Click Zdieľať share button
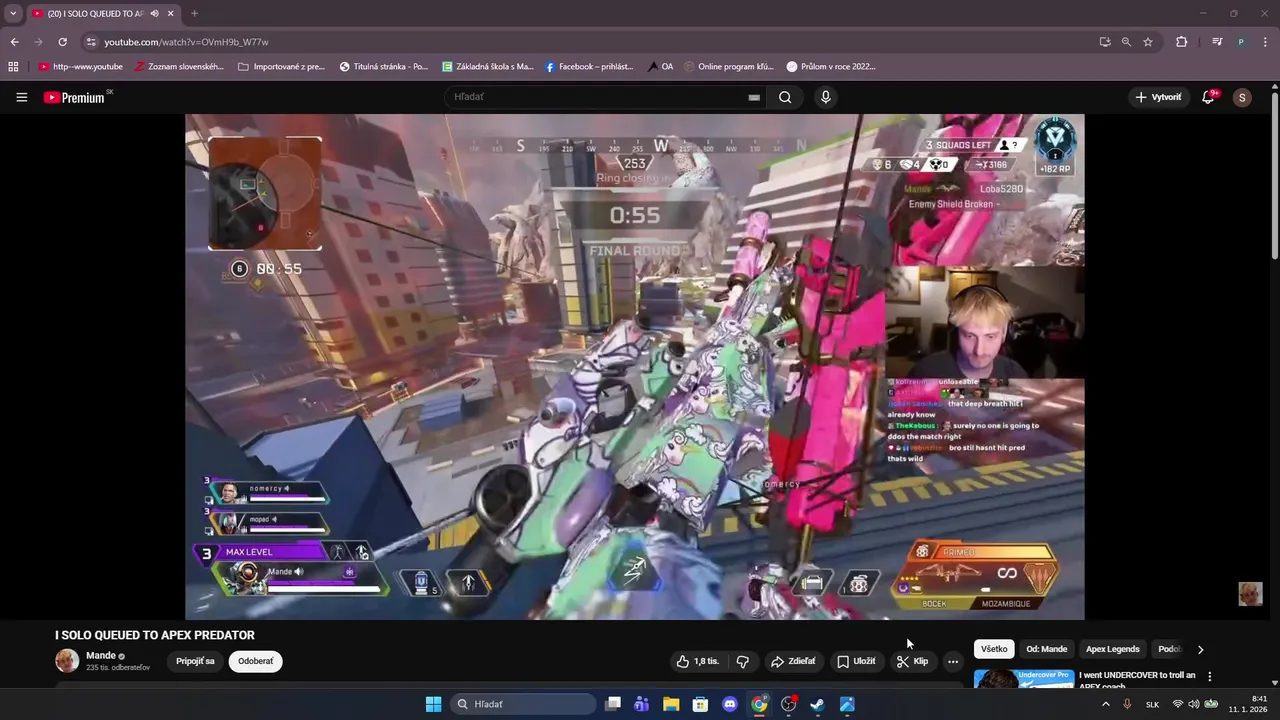Screen dimensions: 1280x720 793,661
